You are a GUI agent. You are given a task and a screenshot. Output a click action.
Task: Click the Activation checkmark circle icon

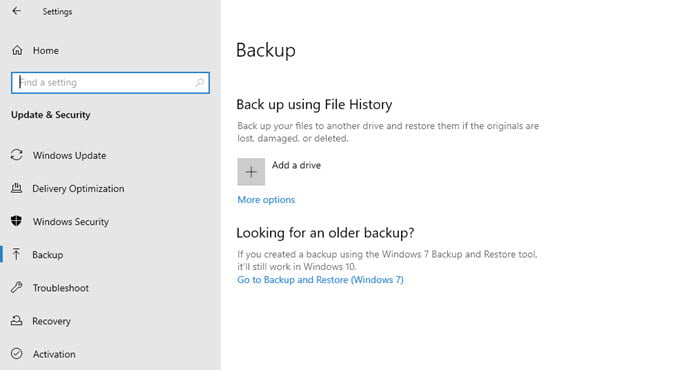pyautogui.click(x=17, y=353)
